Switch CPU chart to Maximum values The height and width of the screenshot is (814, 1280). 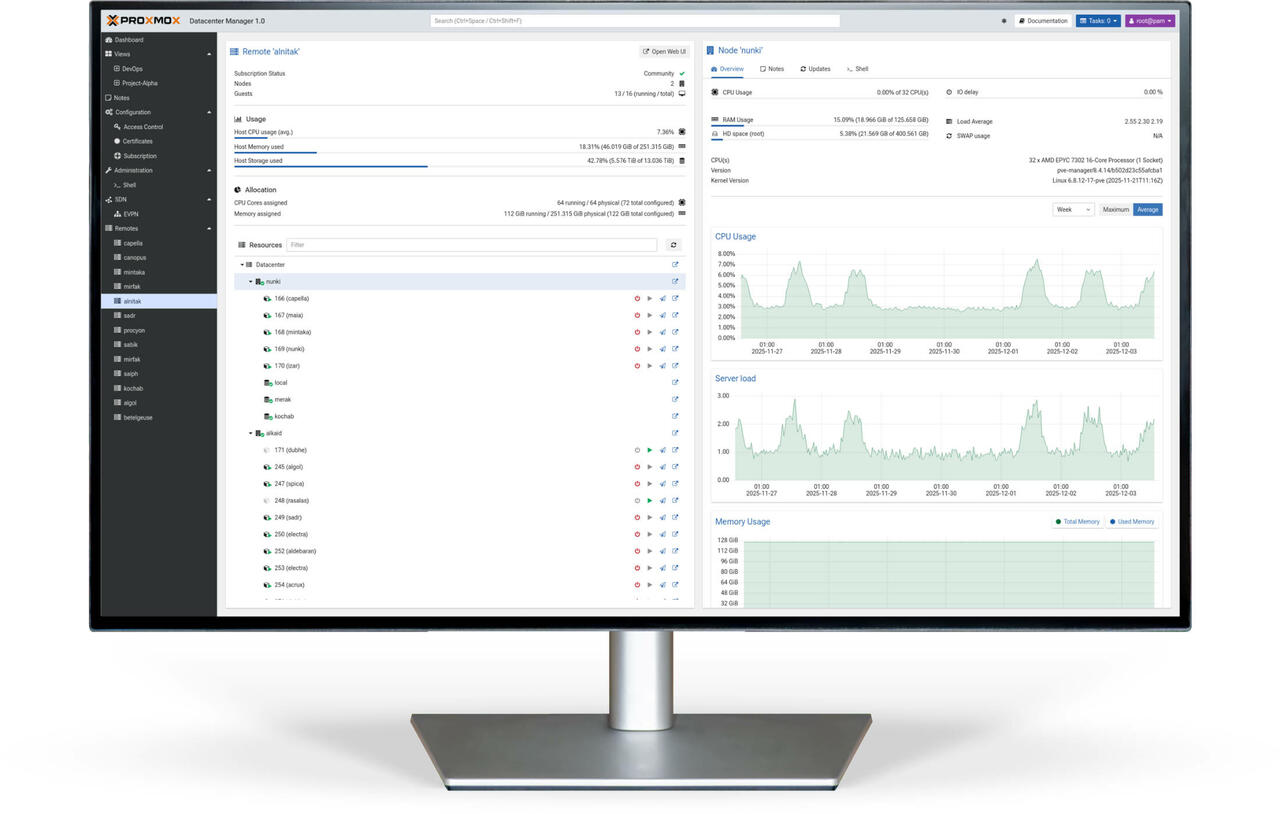1116,210
